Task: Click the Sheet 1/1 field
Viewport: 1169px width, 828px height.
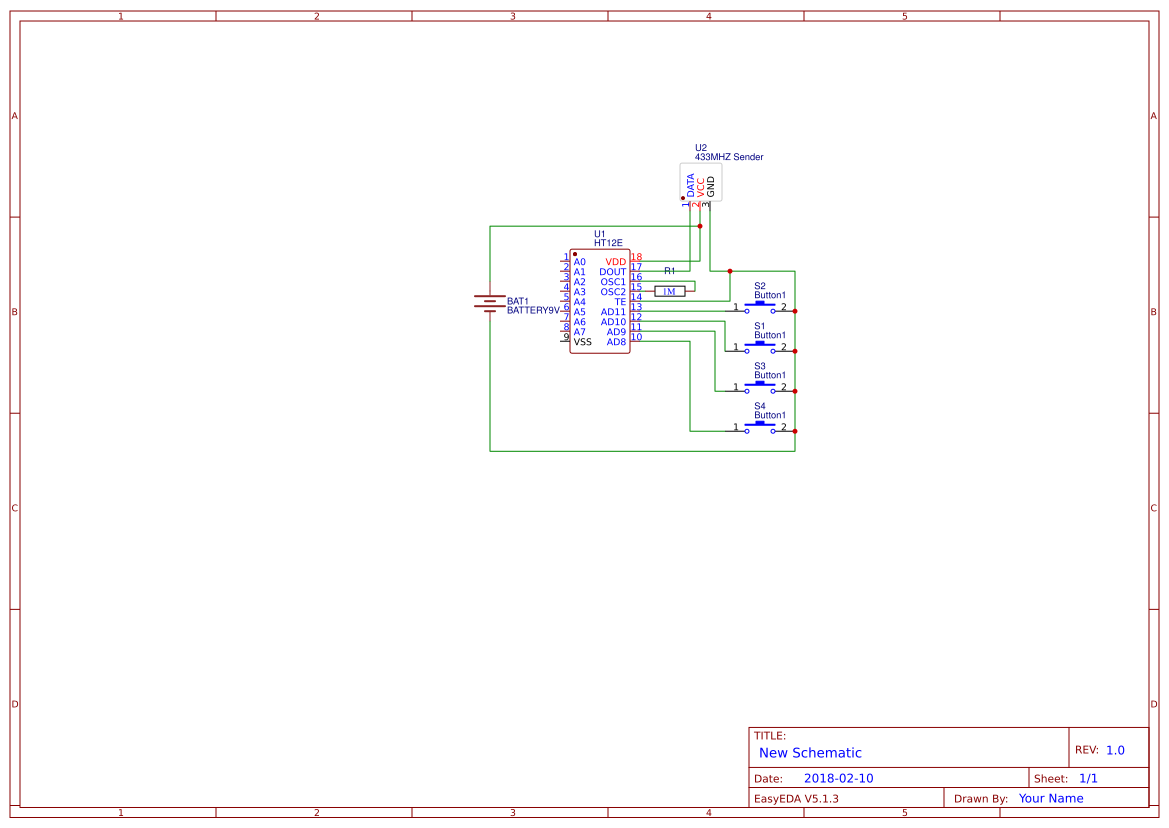Action: 1089,777
